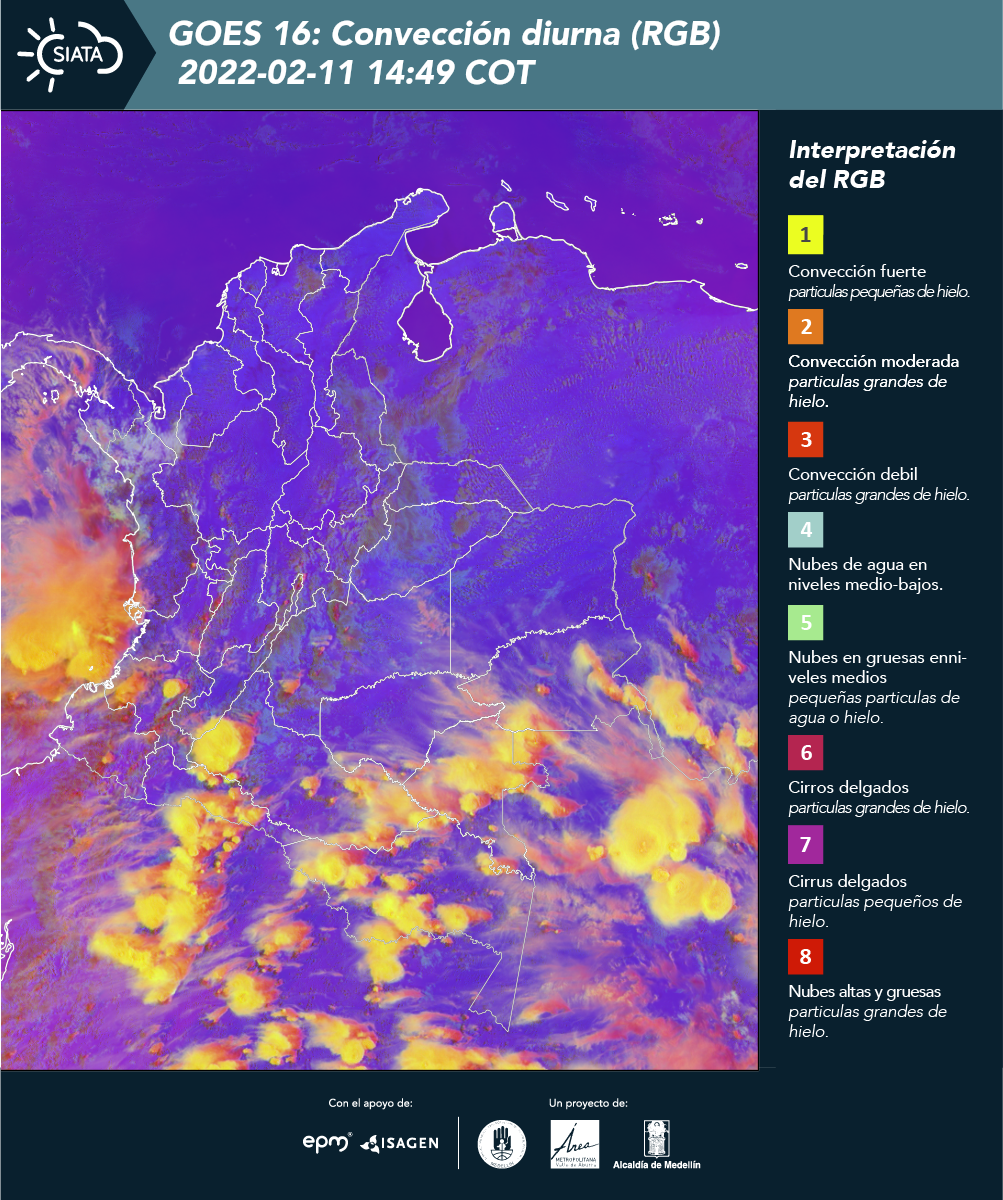Image resolution: width=1003 pixels, height=1200 pixels.
Task: Click the SIATA sun-and-cloud logo
Action: pyautogui.click(x=70, y=54)
